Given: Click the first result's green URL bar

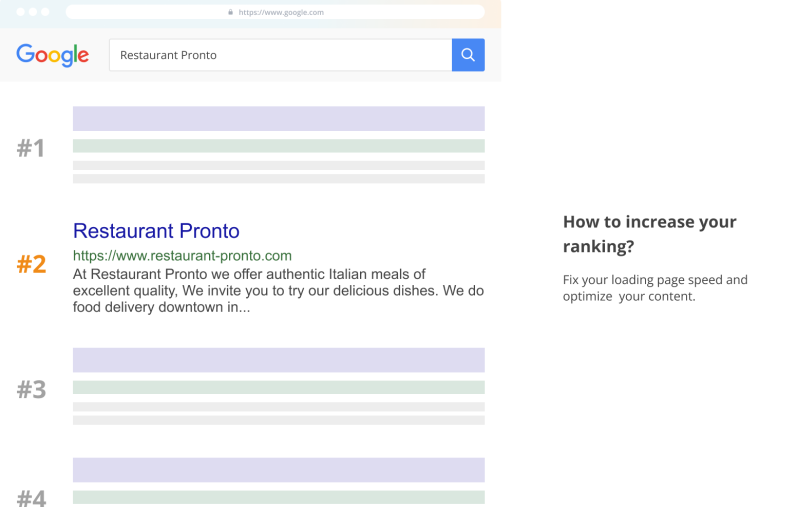Looking at the screenshot, I should (x=278, y=146).
